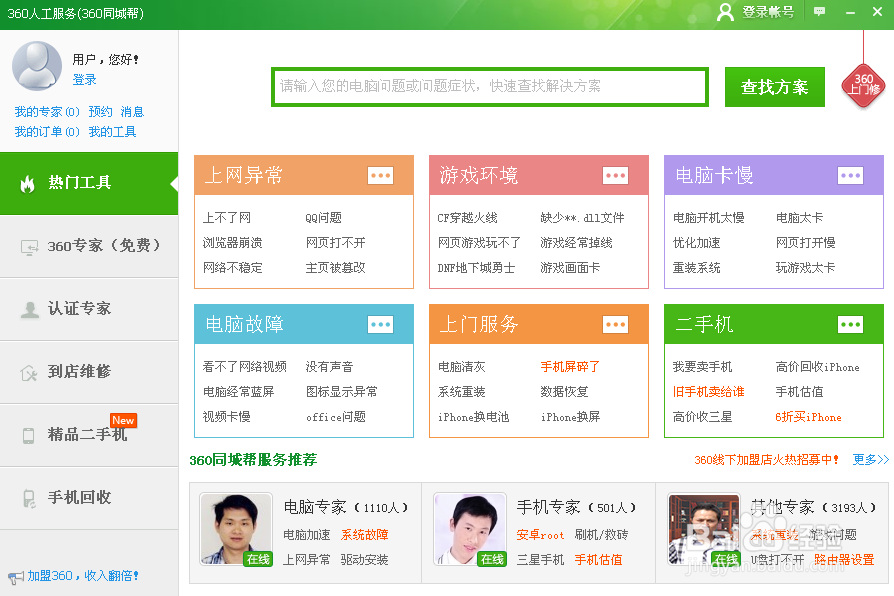The image size is (894, 596).
Task: Click the flame icon beside 热门工具
Action: point(27,184)
